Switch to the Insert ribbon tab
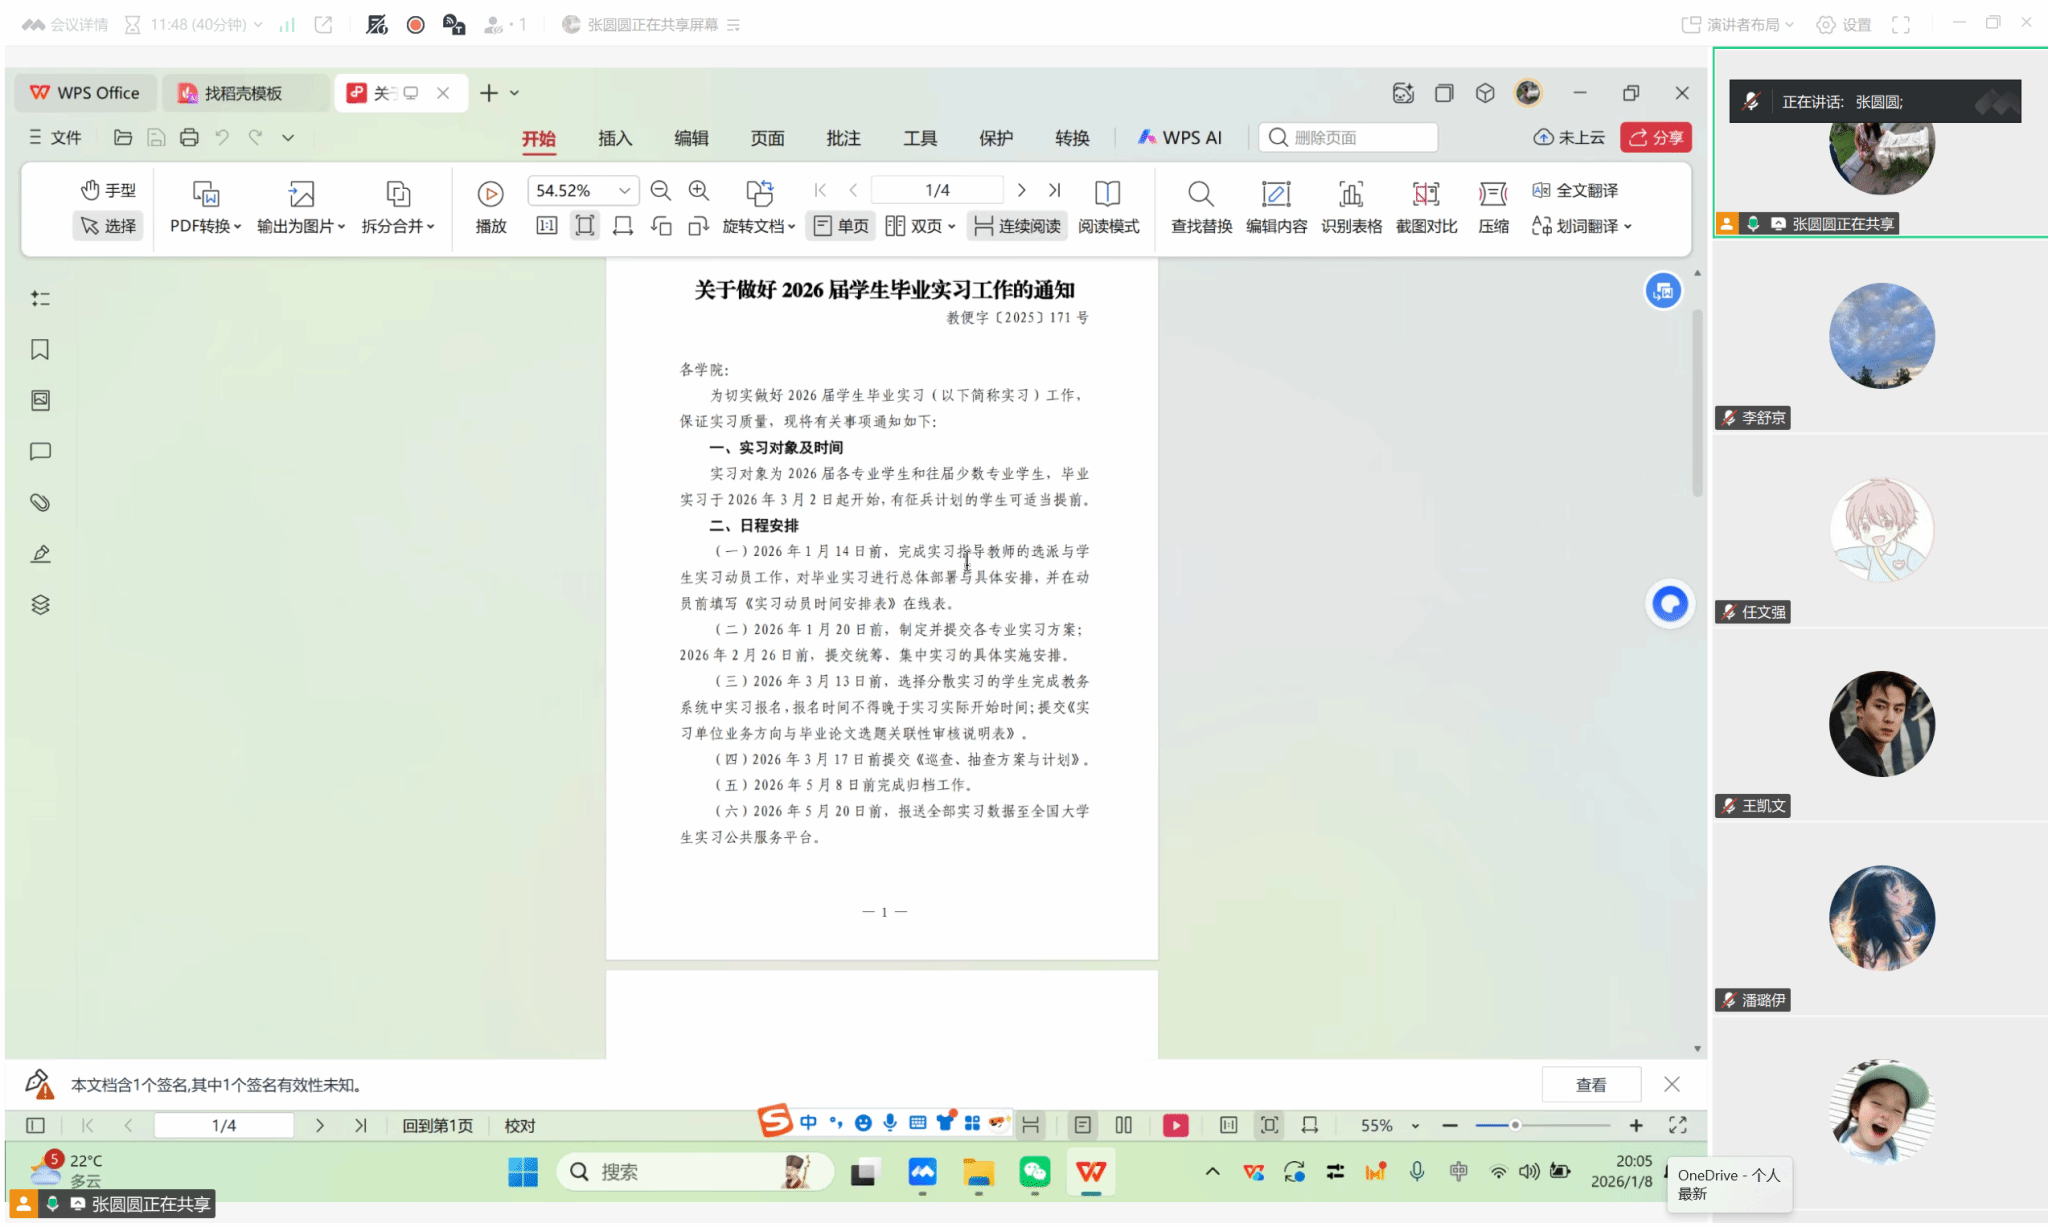This screenshot has height=1227, width=2048. click(x=615, y=138)
